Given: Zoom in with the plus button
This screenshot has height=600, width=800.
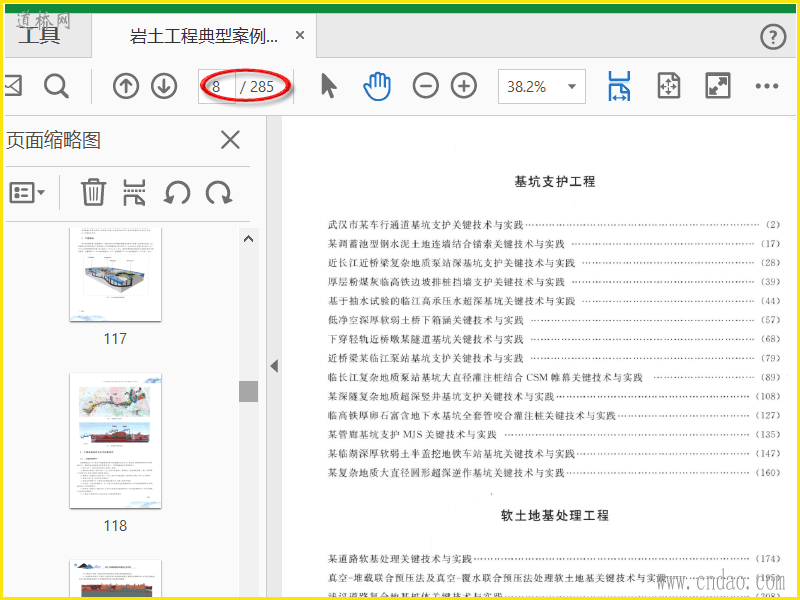Looking at the screenshot, I should tap(464, 86).
